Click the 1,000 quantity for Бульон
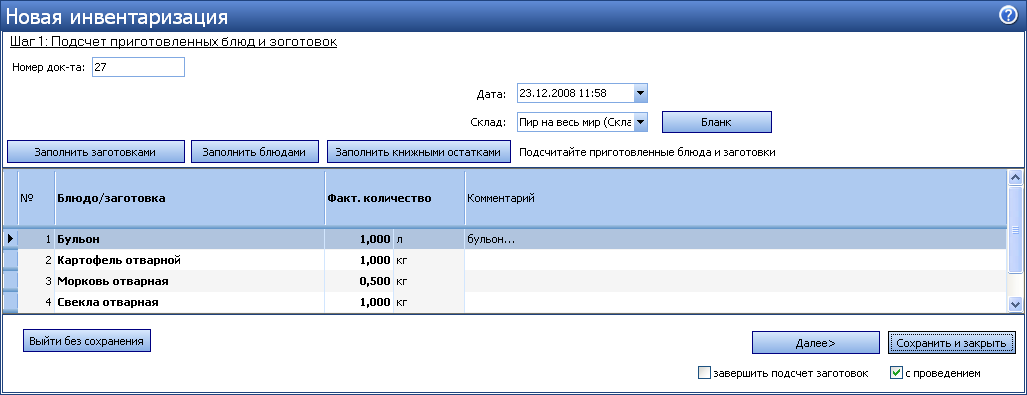Image resolution: width=1027 pixels, height=395 pixels. [359, 239]
